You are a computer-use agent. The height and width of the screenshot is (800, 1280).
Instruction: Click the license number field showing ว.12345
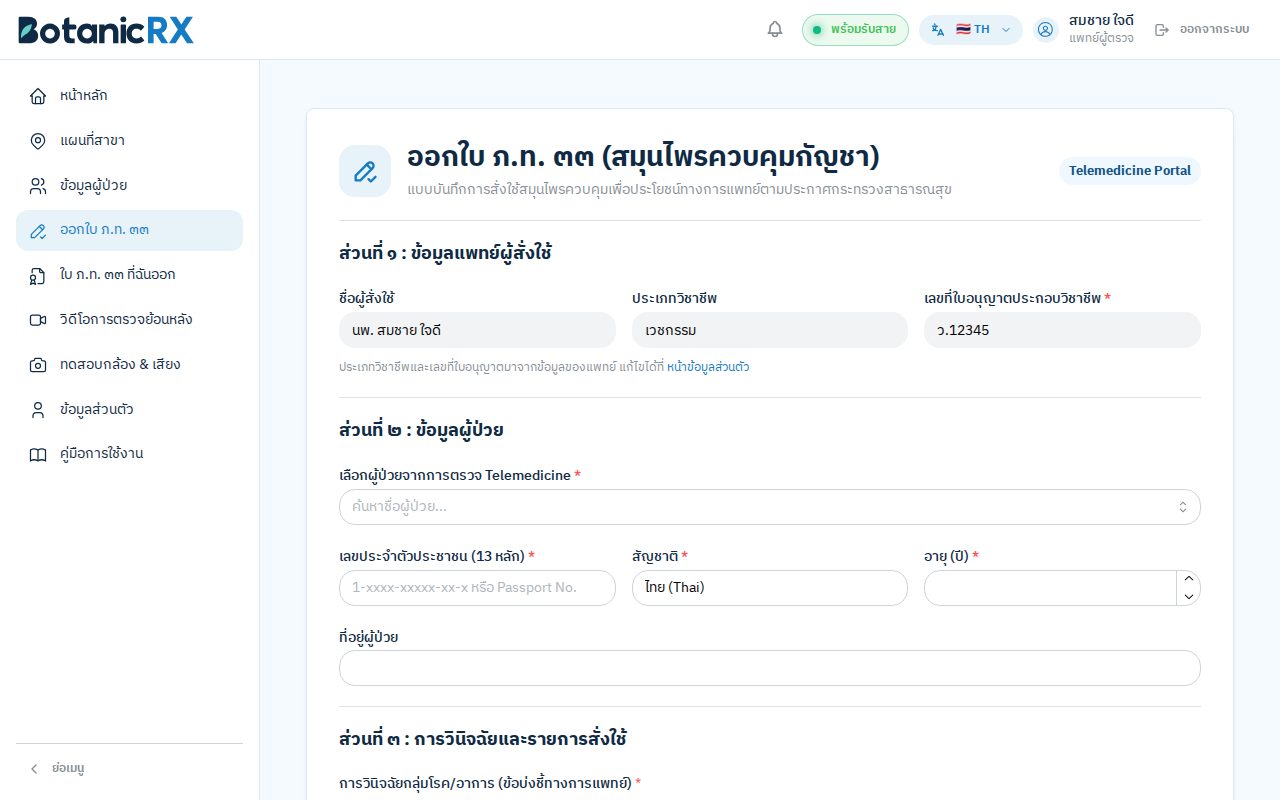pyautogui.click(x=1062, y=330)
